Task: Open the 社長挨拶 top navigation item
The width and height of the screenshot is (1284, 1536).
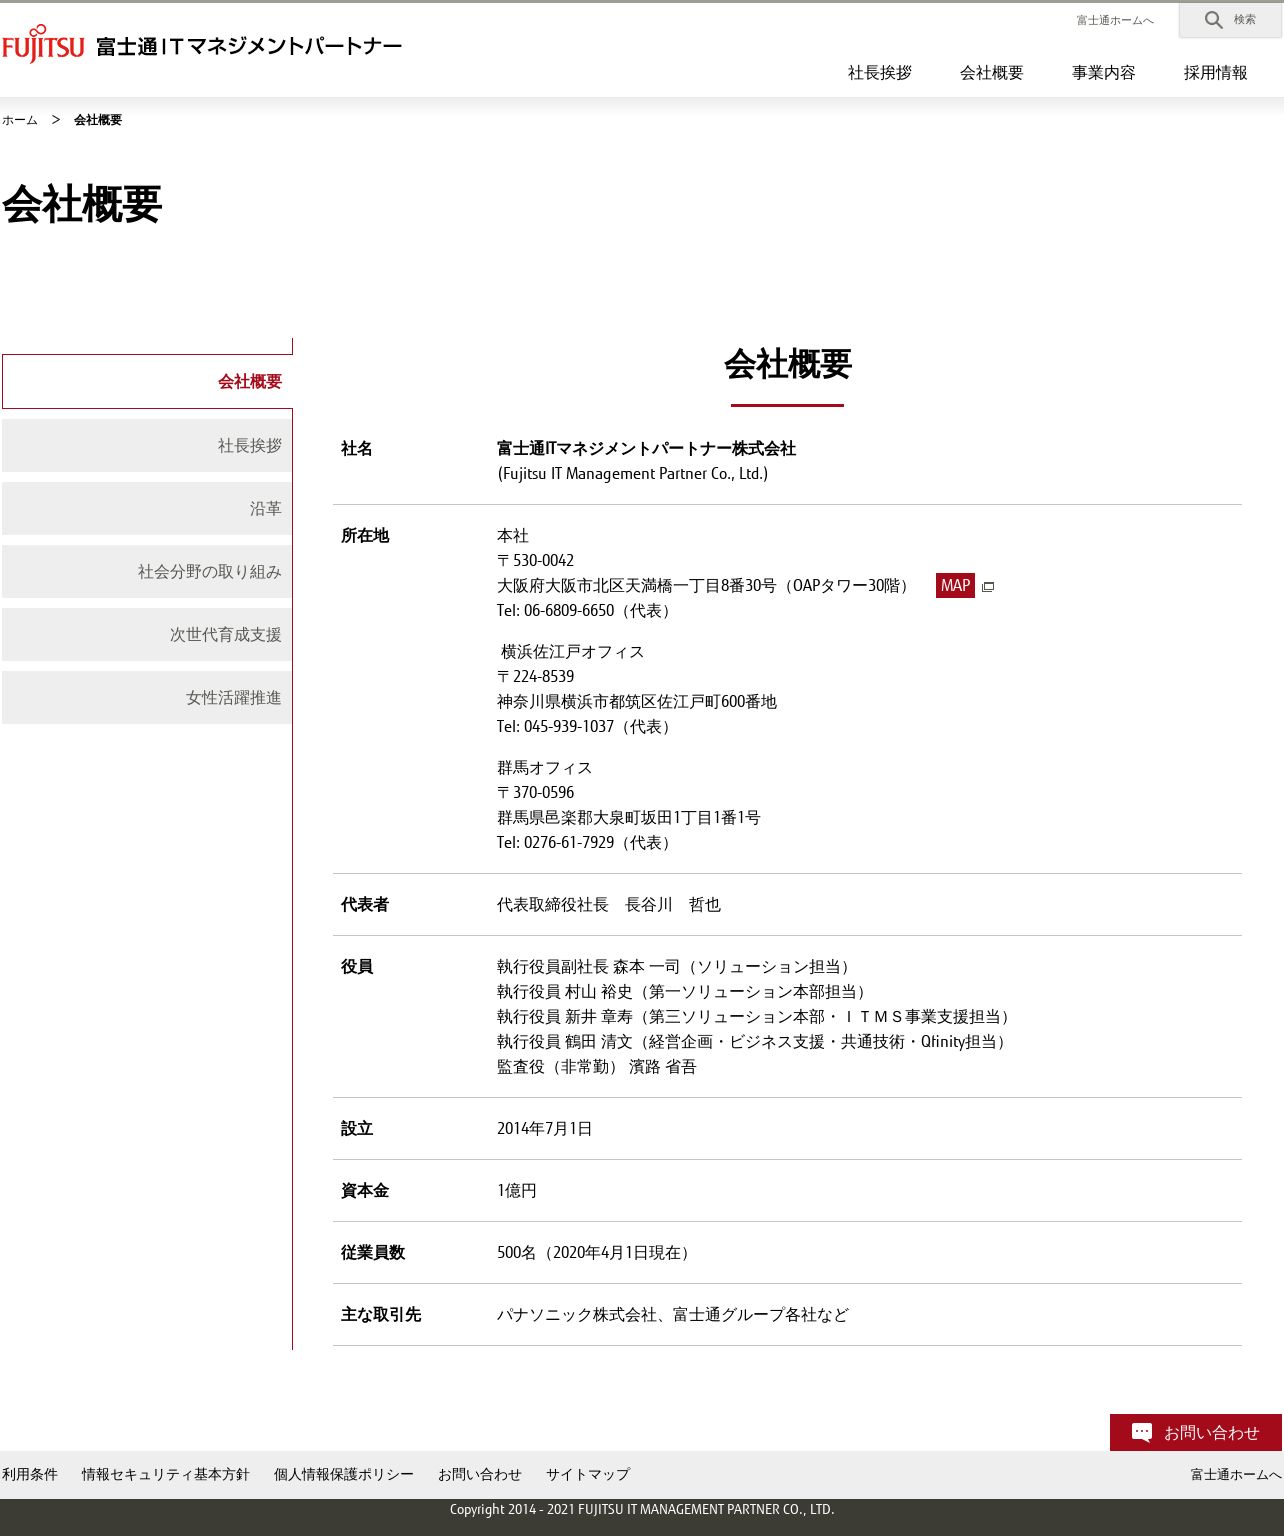Action: 880,73
